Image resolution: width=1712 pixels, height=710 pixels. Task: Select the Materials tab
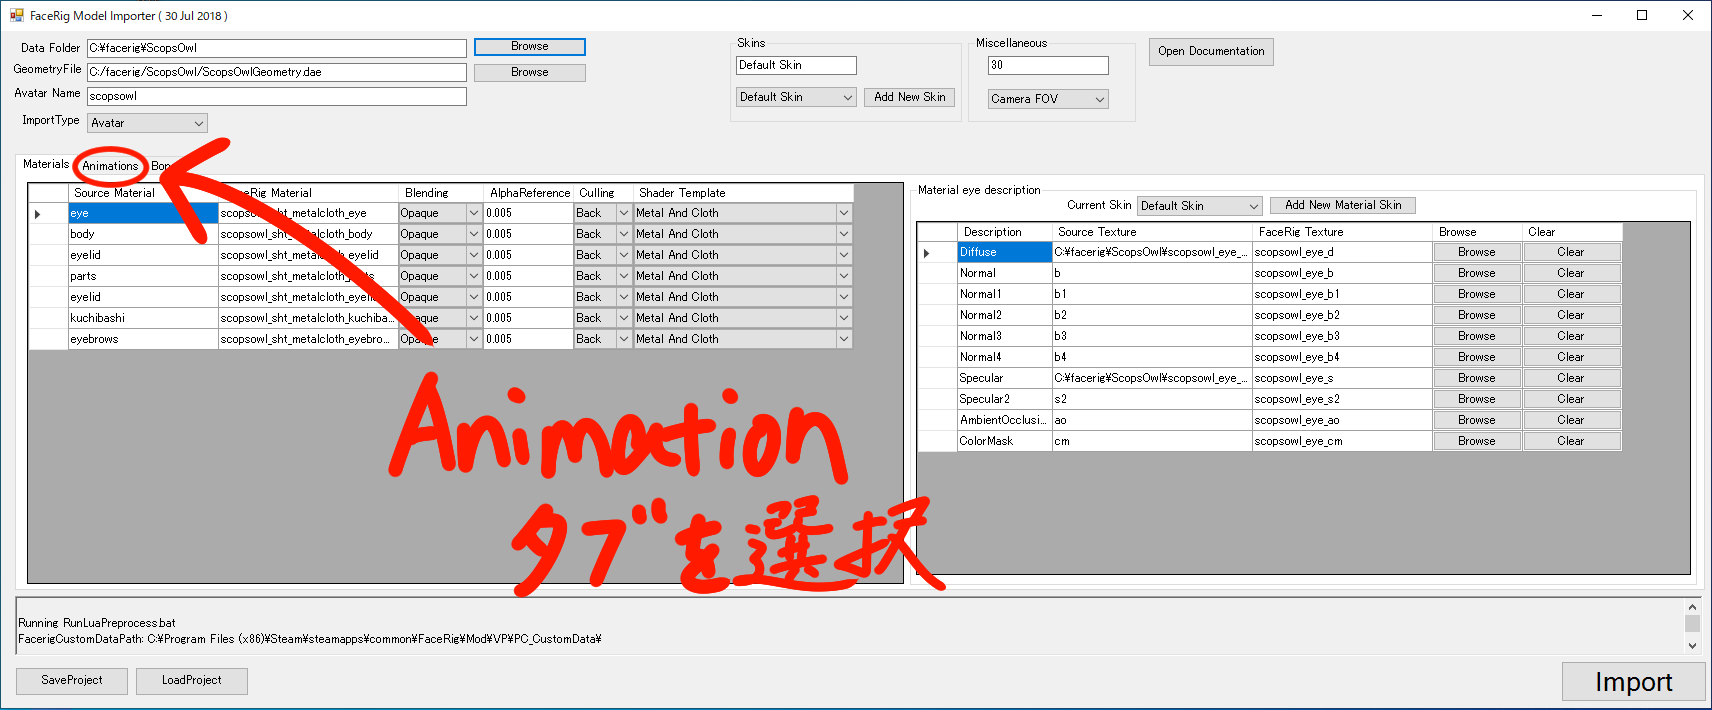pyautogui.click(x=46, y=164)
